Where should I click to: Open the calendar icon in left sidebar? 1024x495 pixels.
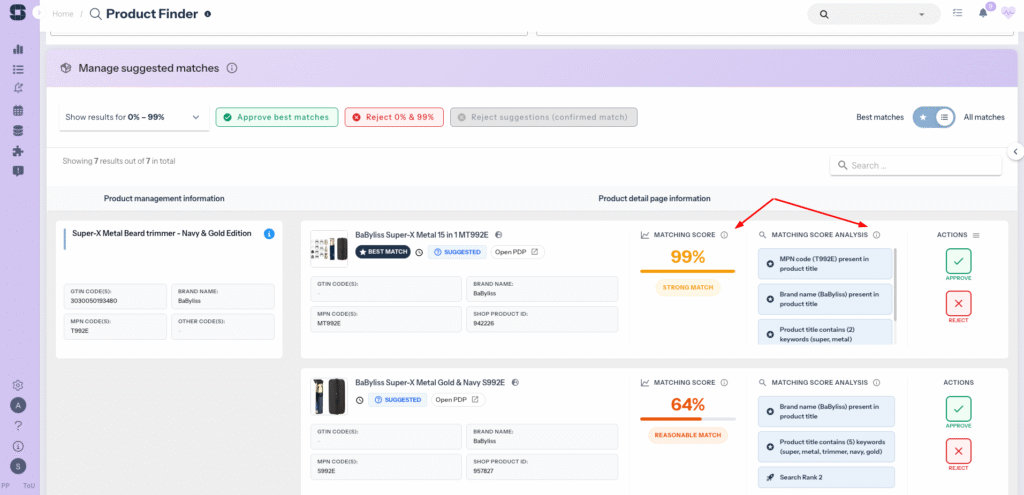[18, 110]
